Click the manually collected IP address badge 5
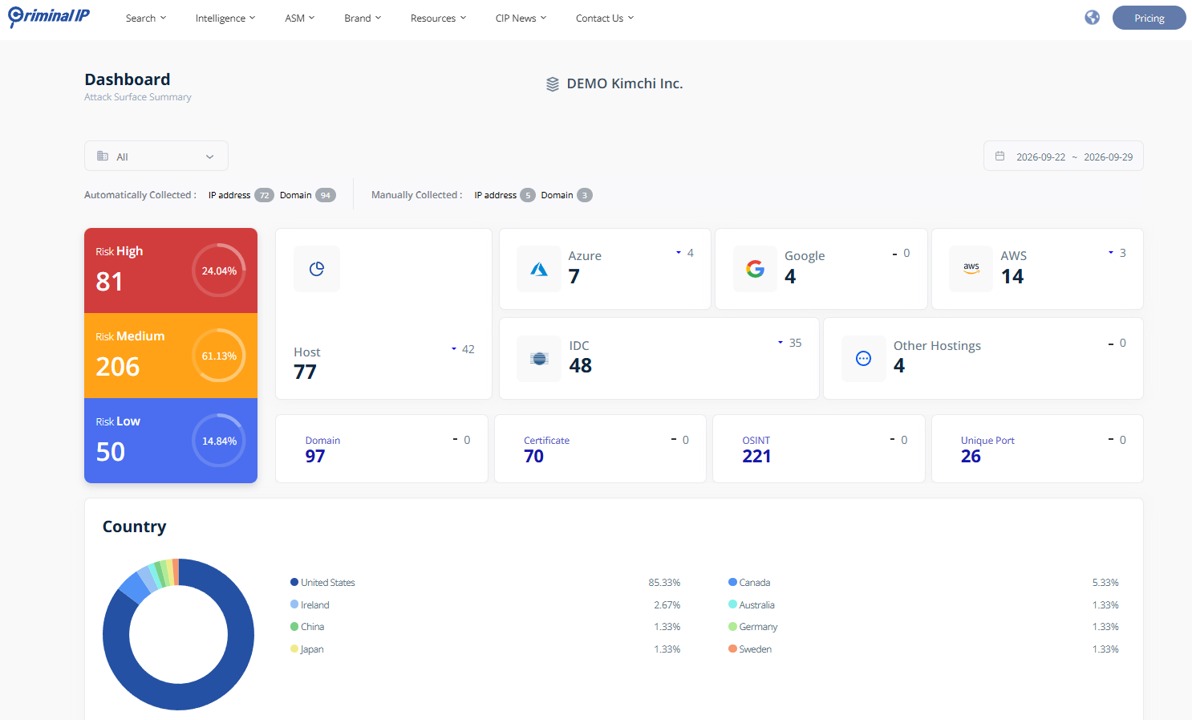The width and height of the screenshot is (1192, 720). coord(528,195)
